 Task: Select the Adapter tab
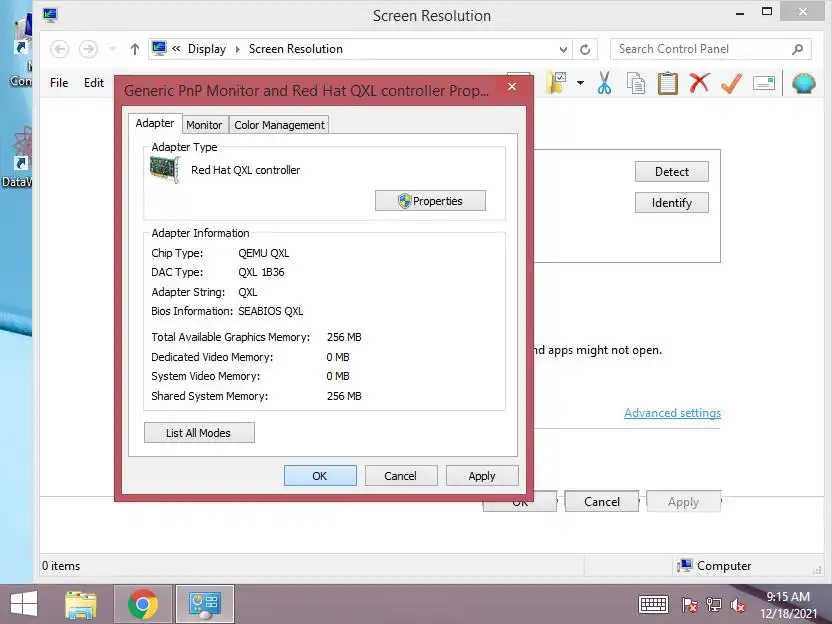coord(155,123)
